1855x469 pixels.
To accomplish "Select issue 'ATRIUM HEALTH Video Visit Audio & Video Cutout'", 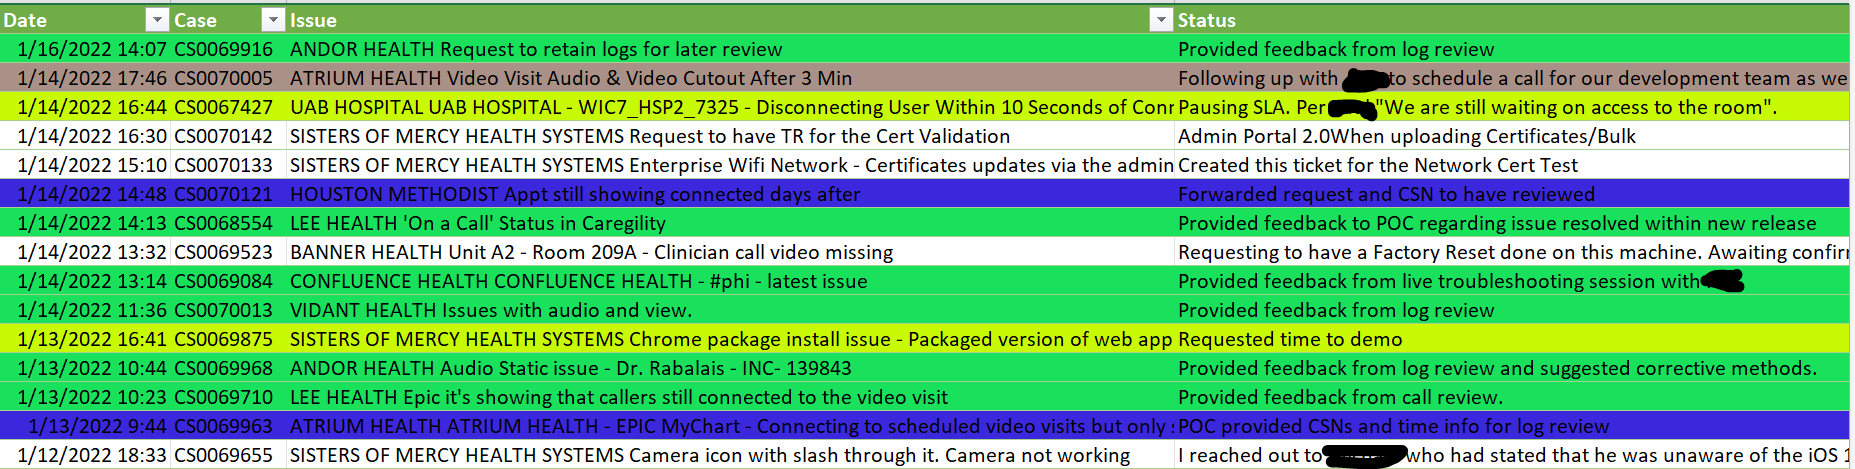I will click(731, 78).
